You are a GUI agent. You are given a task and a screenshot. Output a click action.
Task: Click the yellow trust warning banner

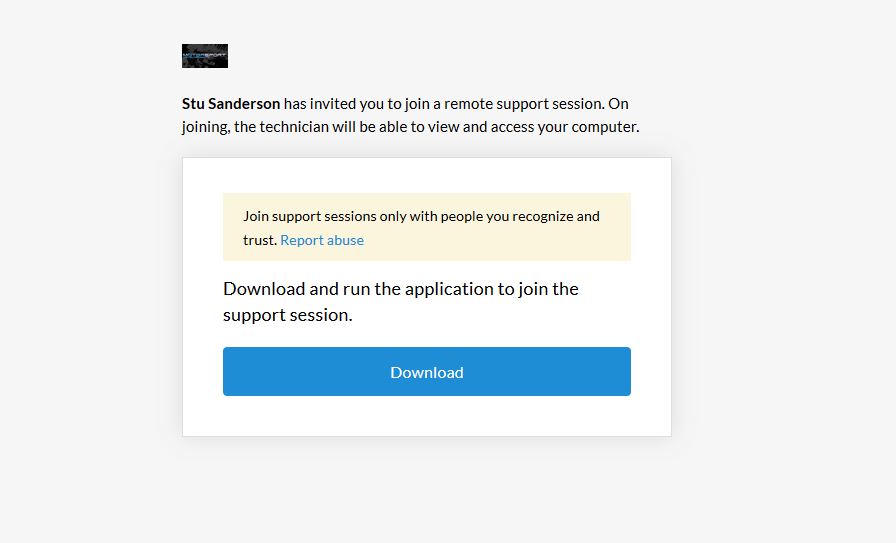(x=427, y=227)
